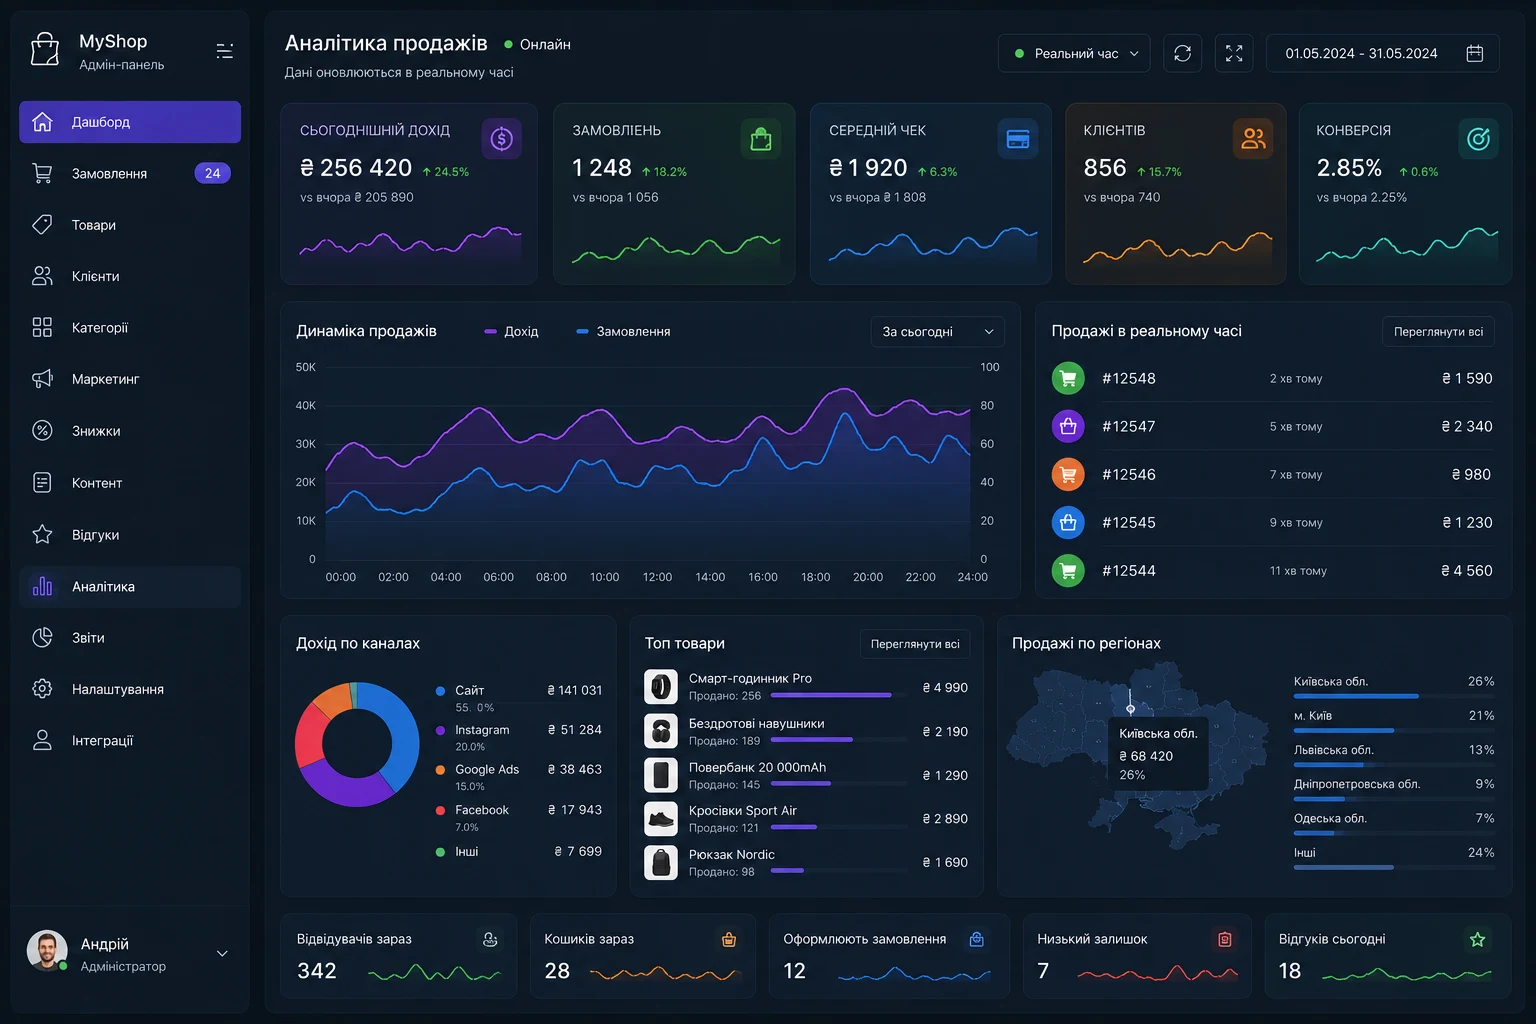Toggle the Дохід series in chart legend

(x=511, y=331)
